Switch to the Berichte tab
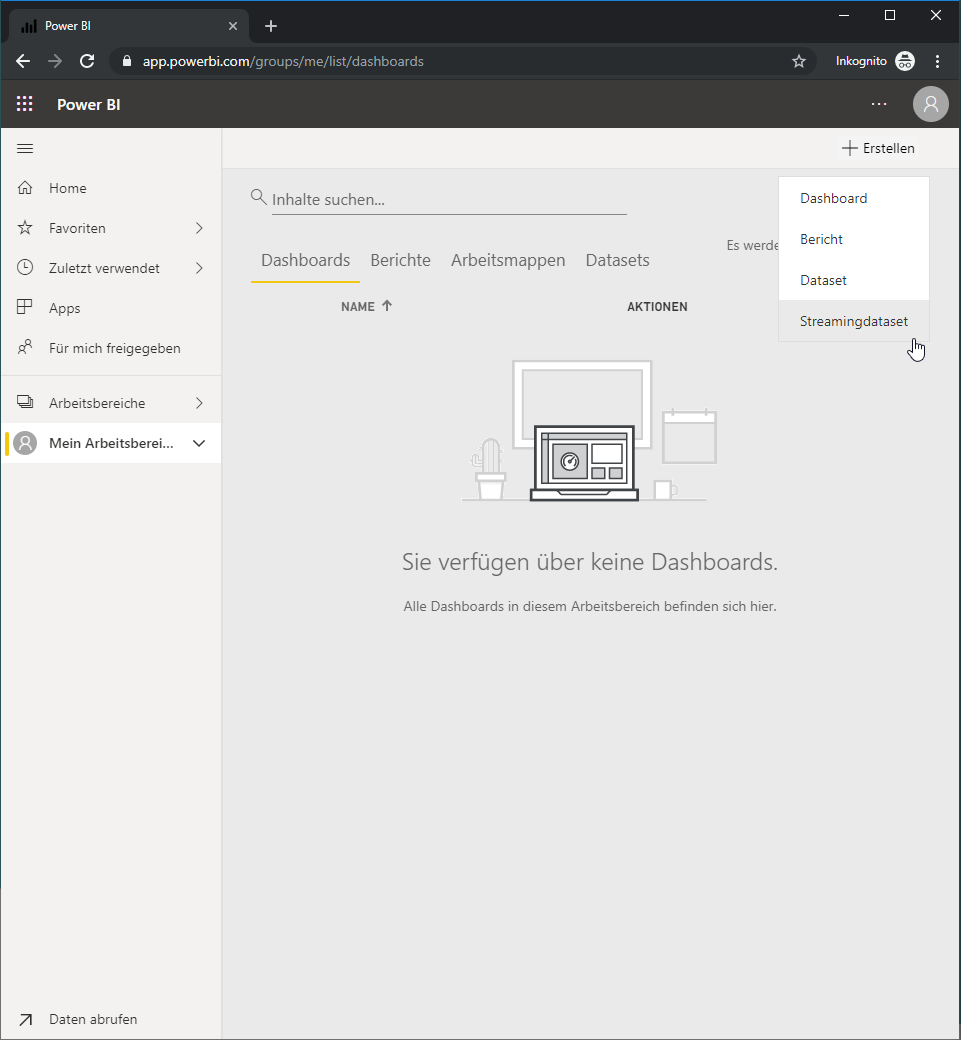961x1040 pixels. [401, 260]
